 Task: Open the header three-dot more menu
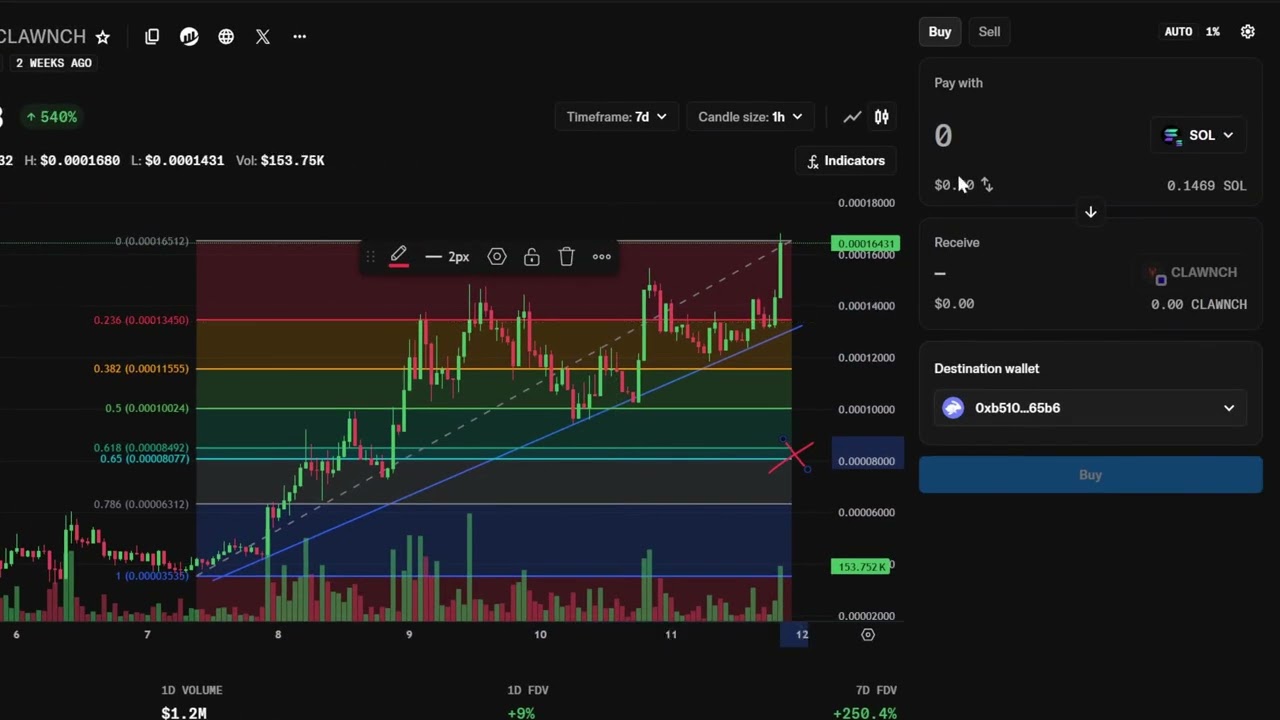click(300, 36)
